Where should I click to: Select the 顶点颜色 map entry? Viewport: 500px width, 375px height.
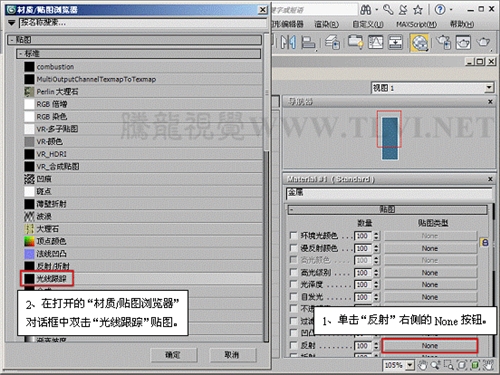[143, 241]
